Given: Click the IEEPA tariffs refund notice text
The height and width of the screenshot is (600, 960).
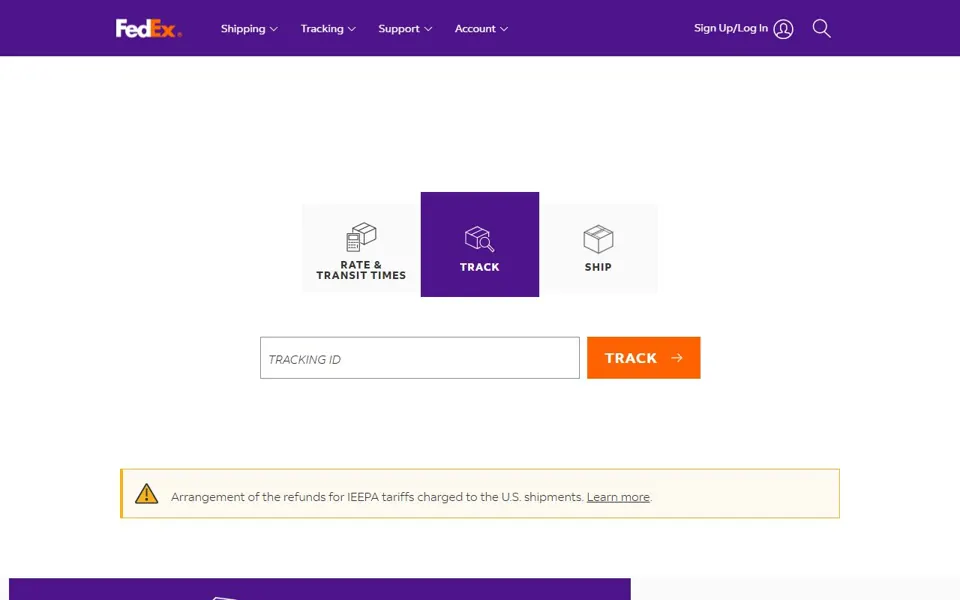Looking at the screenshot, I should [377, 497].
